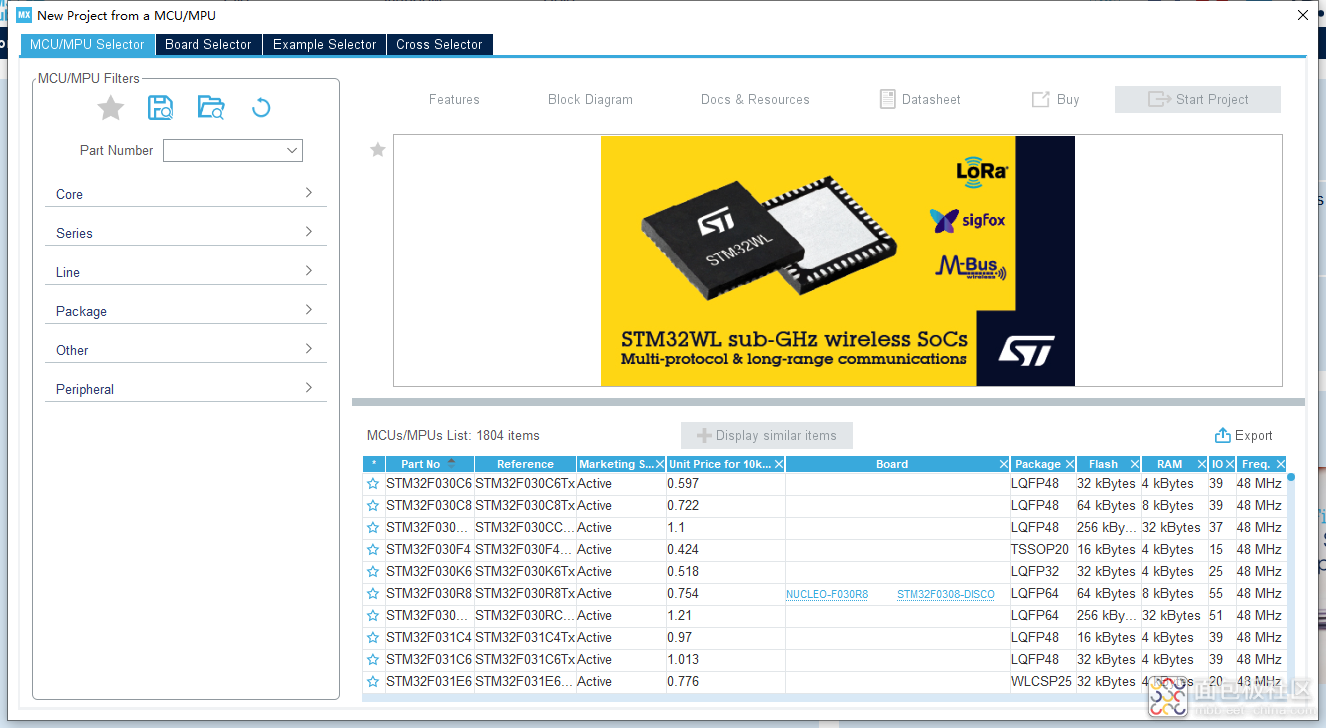Image resolution: width=1326 pixels, height=728 pixels.
Task: Open the Part Number combo box
Action: click(x=233, y=150)
